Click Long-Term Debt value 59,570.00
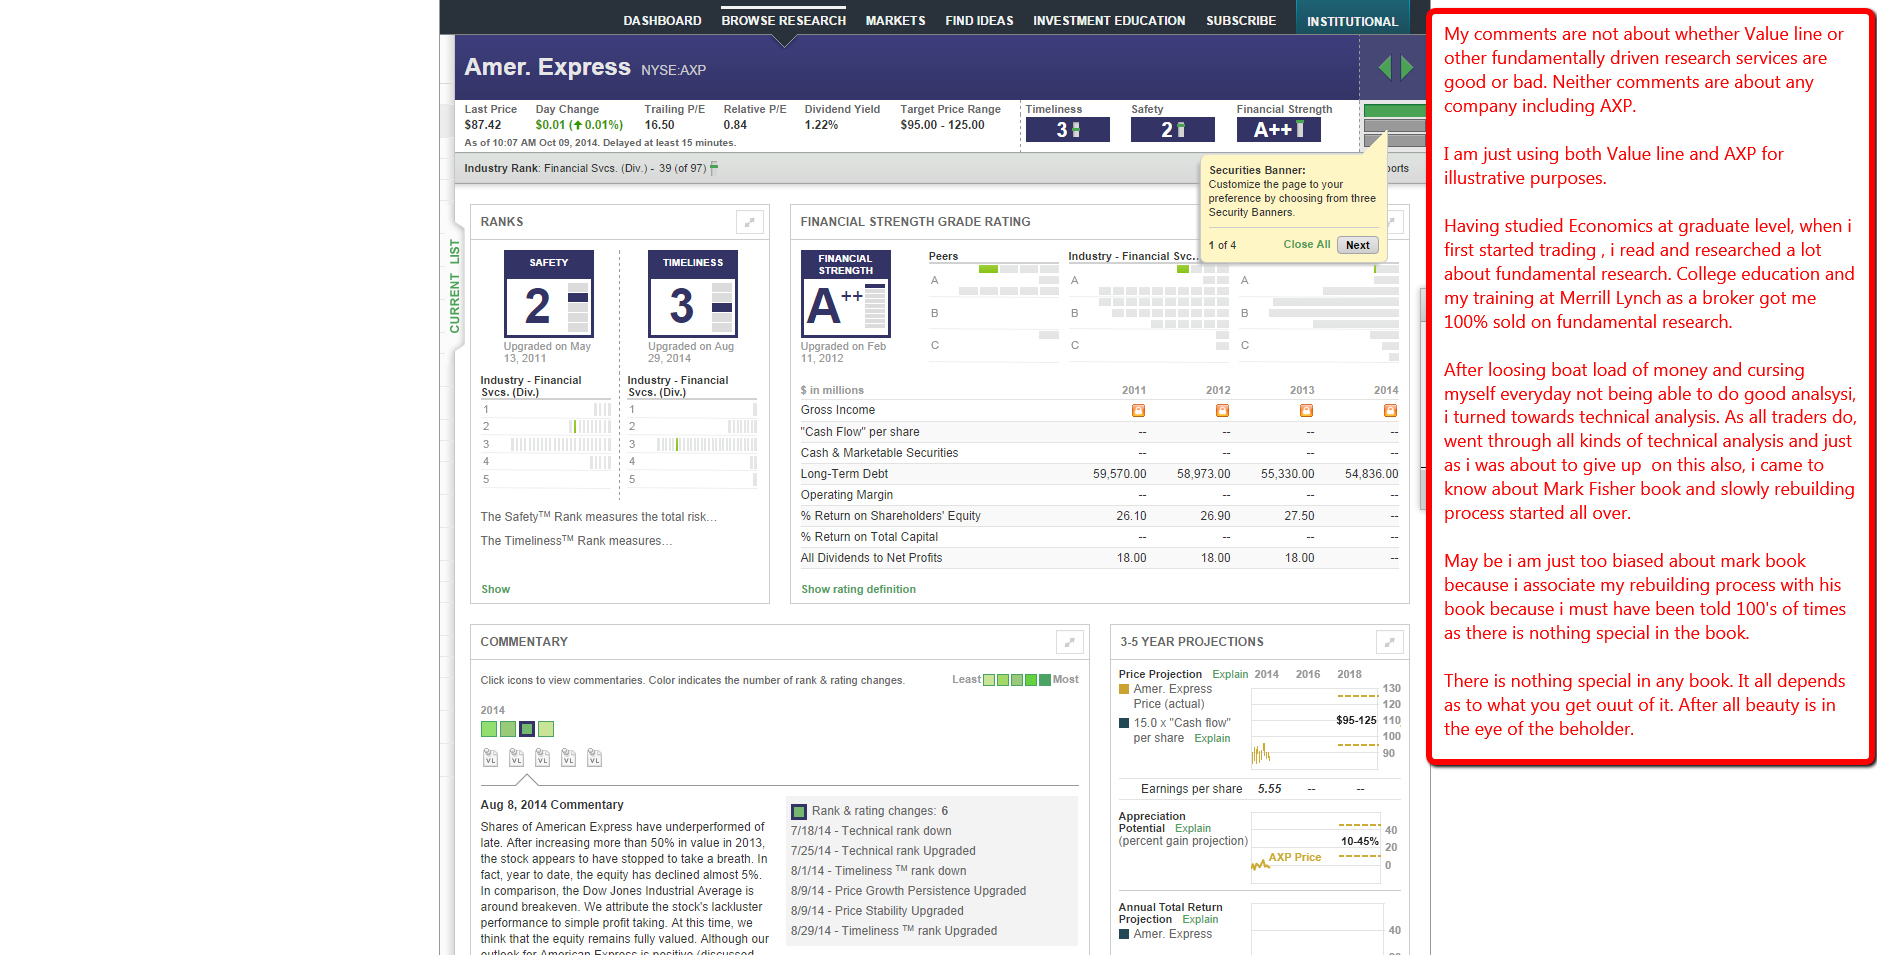 pyautogui.click(x=1119, y=474)
